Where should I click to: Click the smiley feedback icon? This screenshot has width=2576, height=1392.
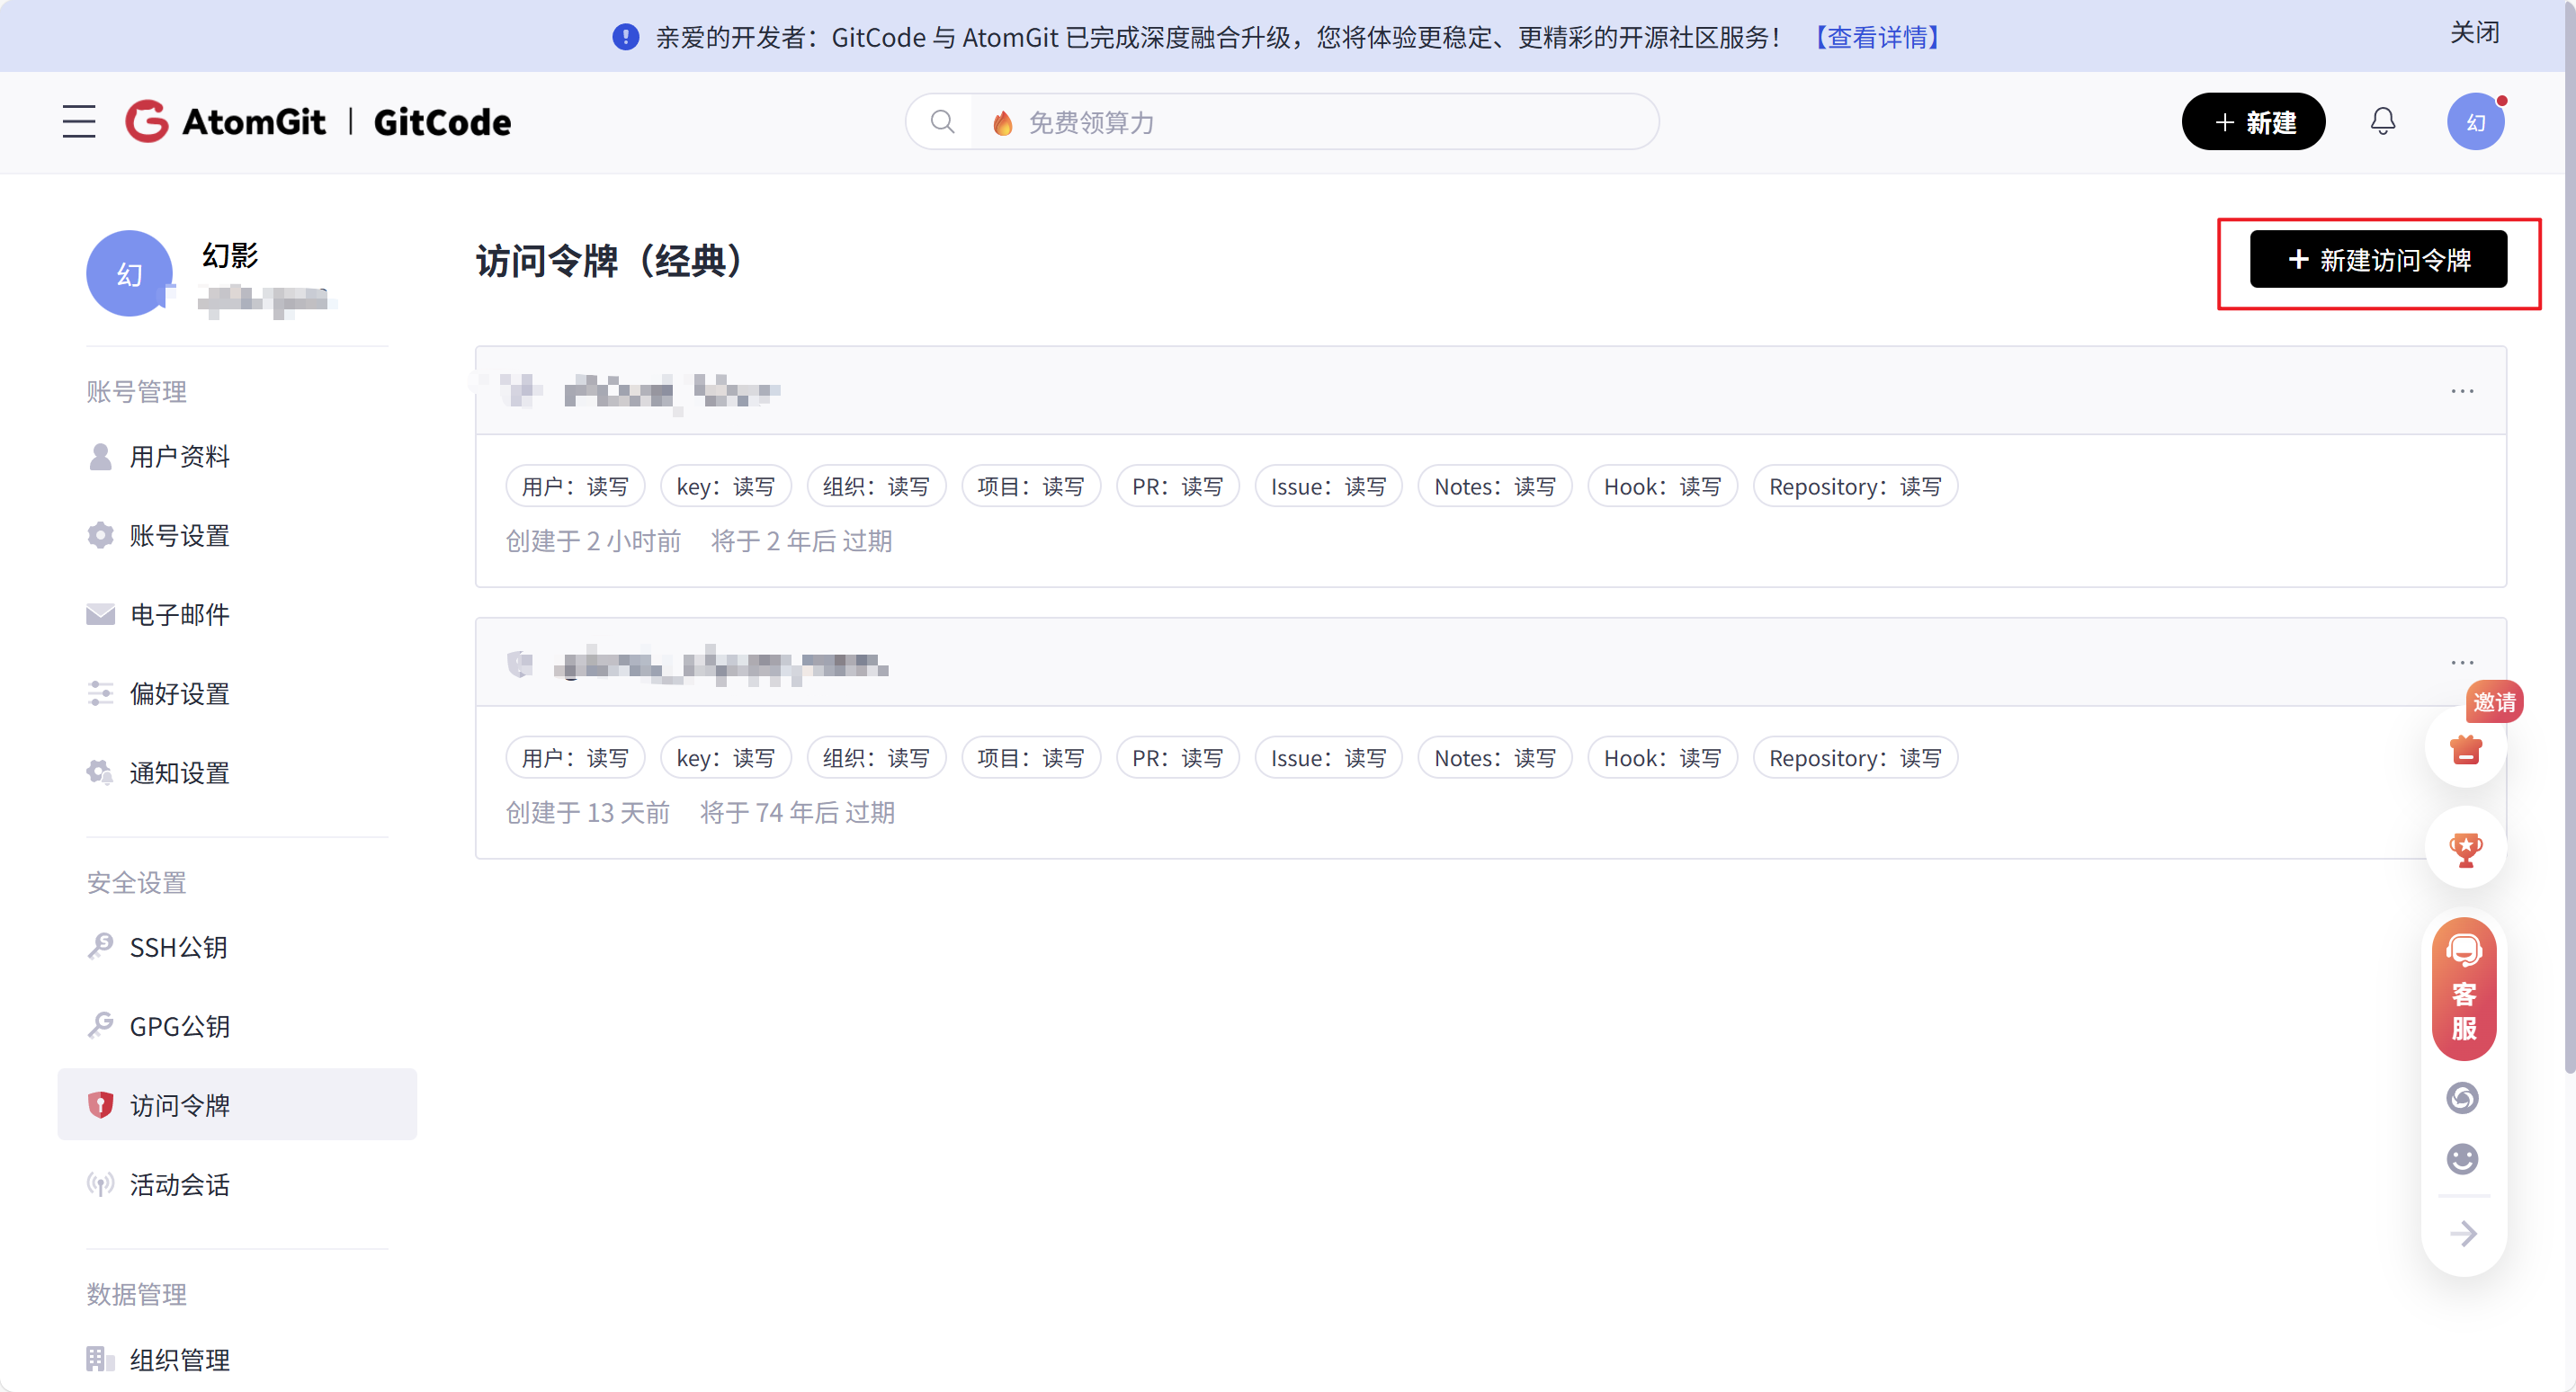(x=2462, y=1159)
